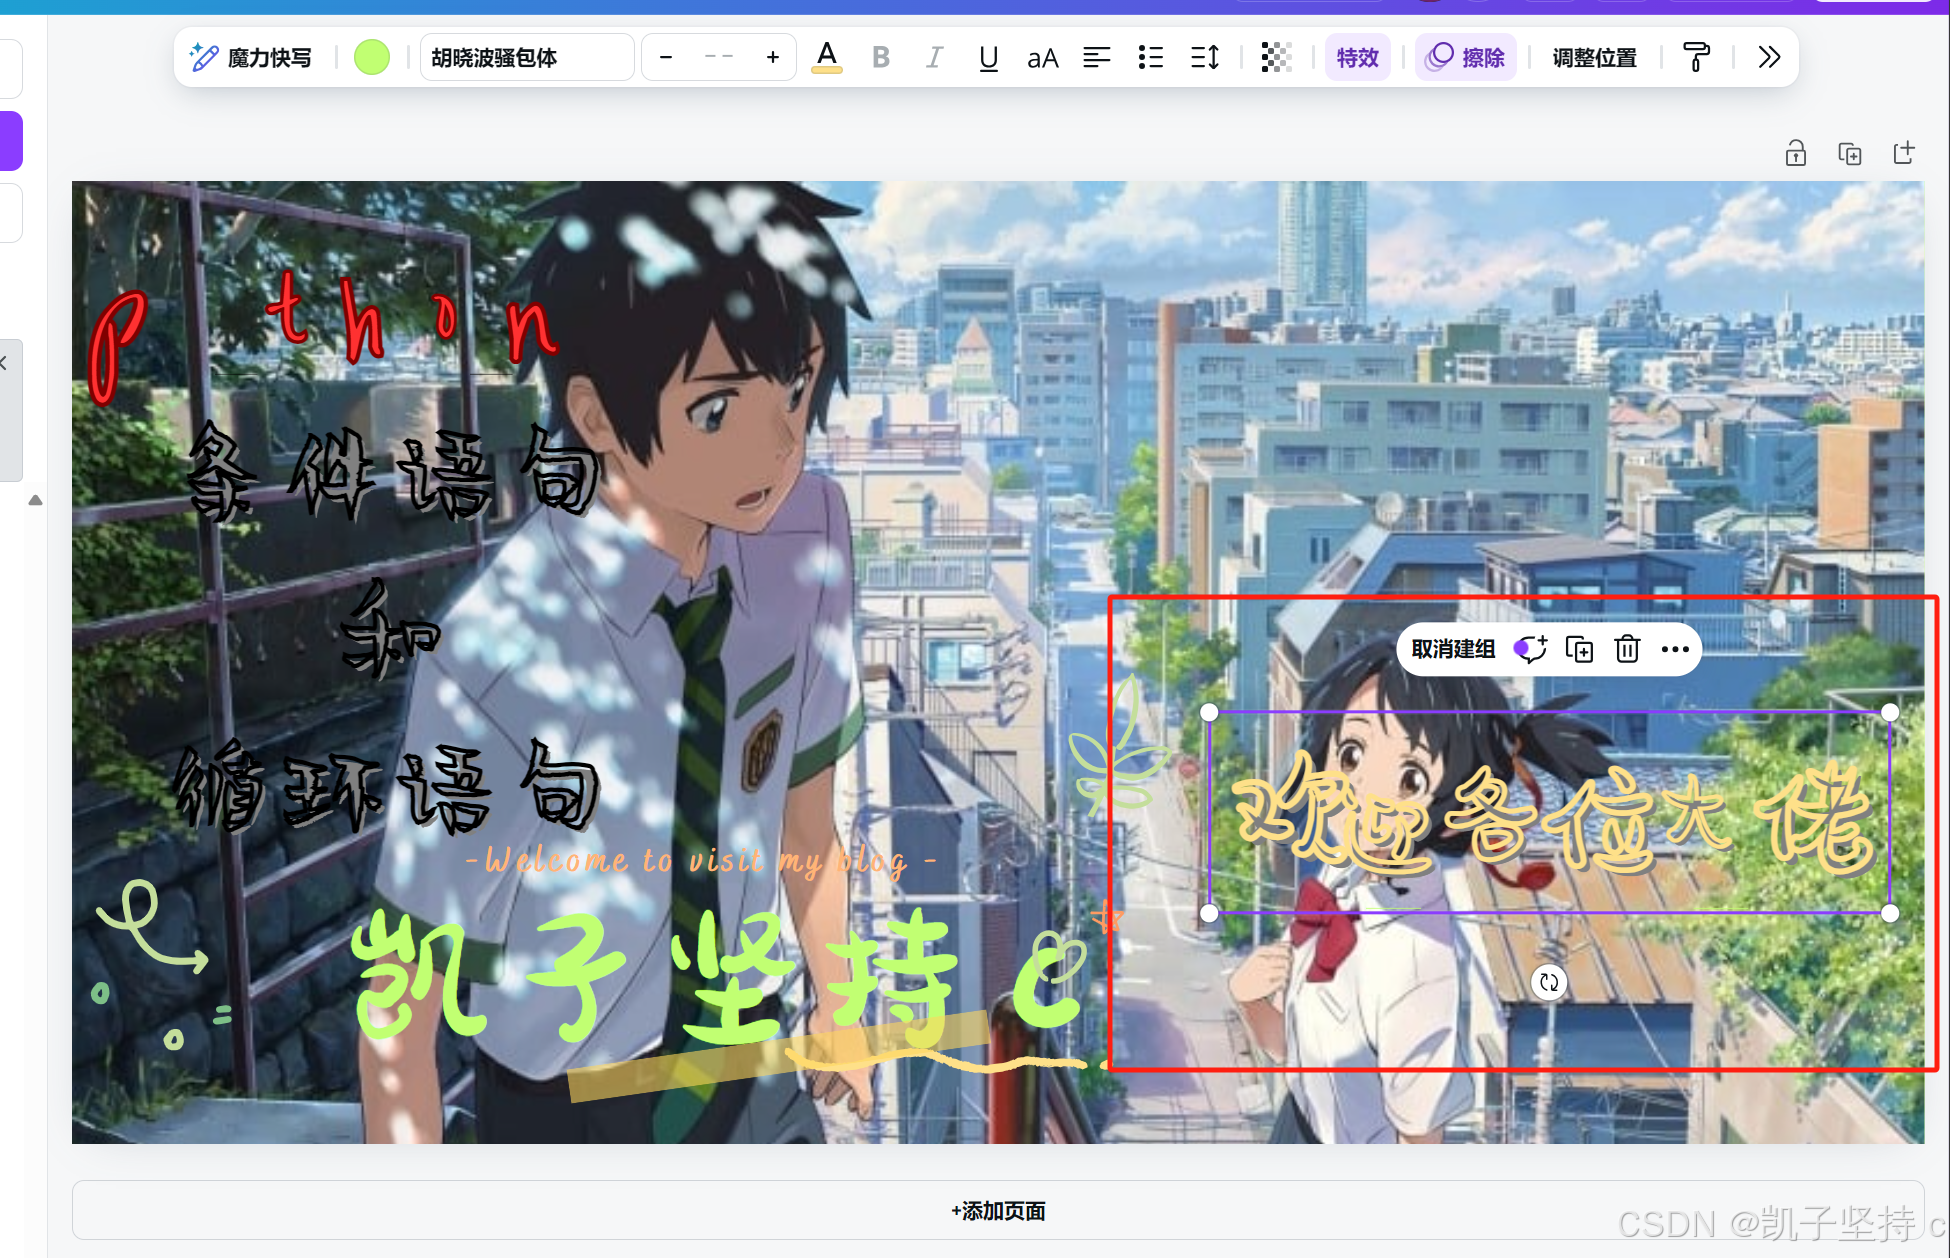The height and width of the screenshot is (1258, 1950).
Task: Expand more toolbar options chevron
Action: 1768,58
